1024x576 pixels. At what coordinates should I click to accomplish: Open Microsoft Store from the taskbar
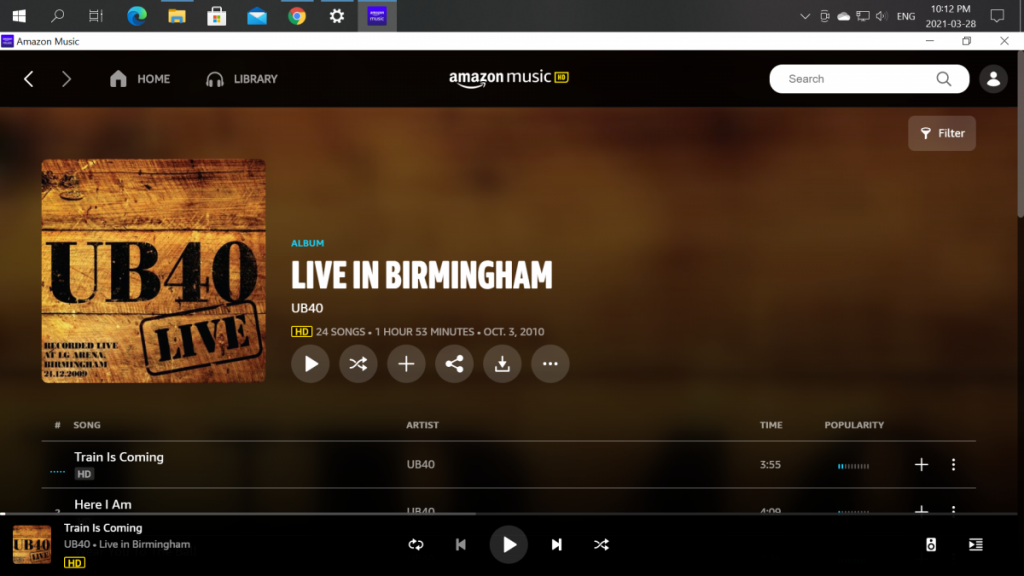[x=217, y=16]
